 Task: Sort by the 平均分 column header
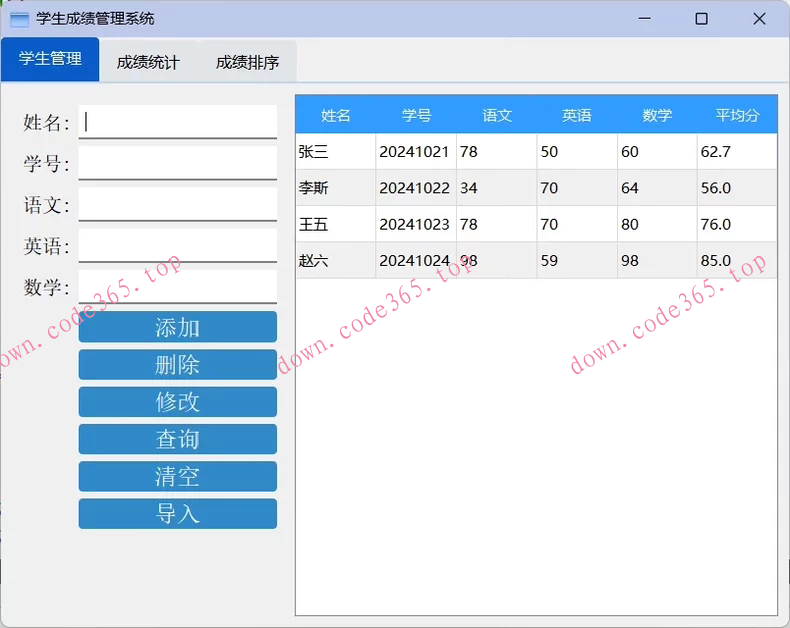tap(737, 115)
